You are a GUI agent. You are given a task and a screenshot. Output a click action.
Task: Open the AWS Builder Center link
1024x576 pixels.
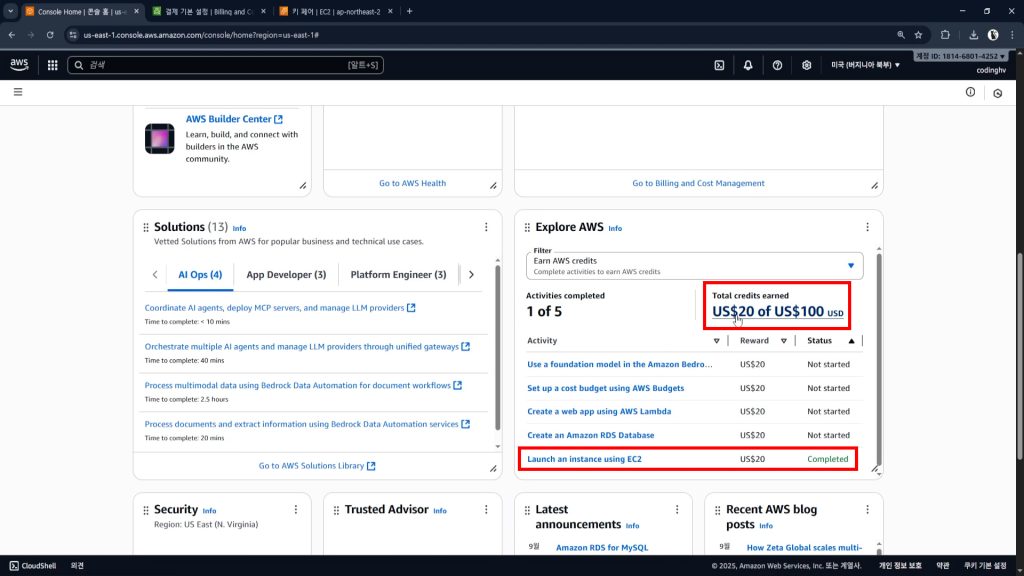pos(234,119)
